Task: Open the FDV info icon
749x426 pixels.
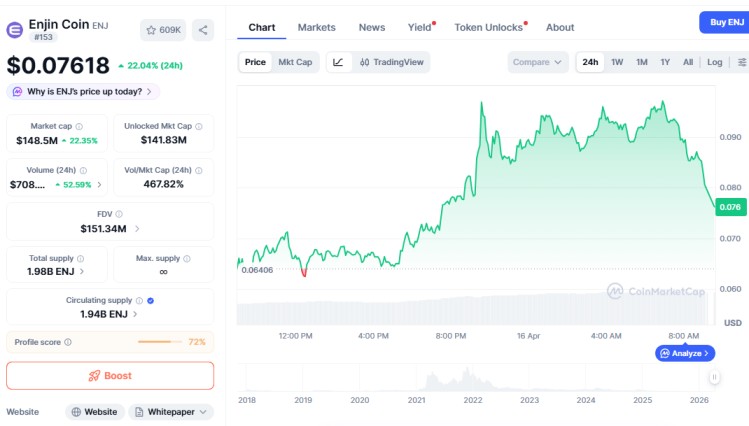Action: 119,214
